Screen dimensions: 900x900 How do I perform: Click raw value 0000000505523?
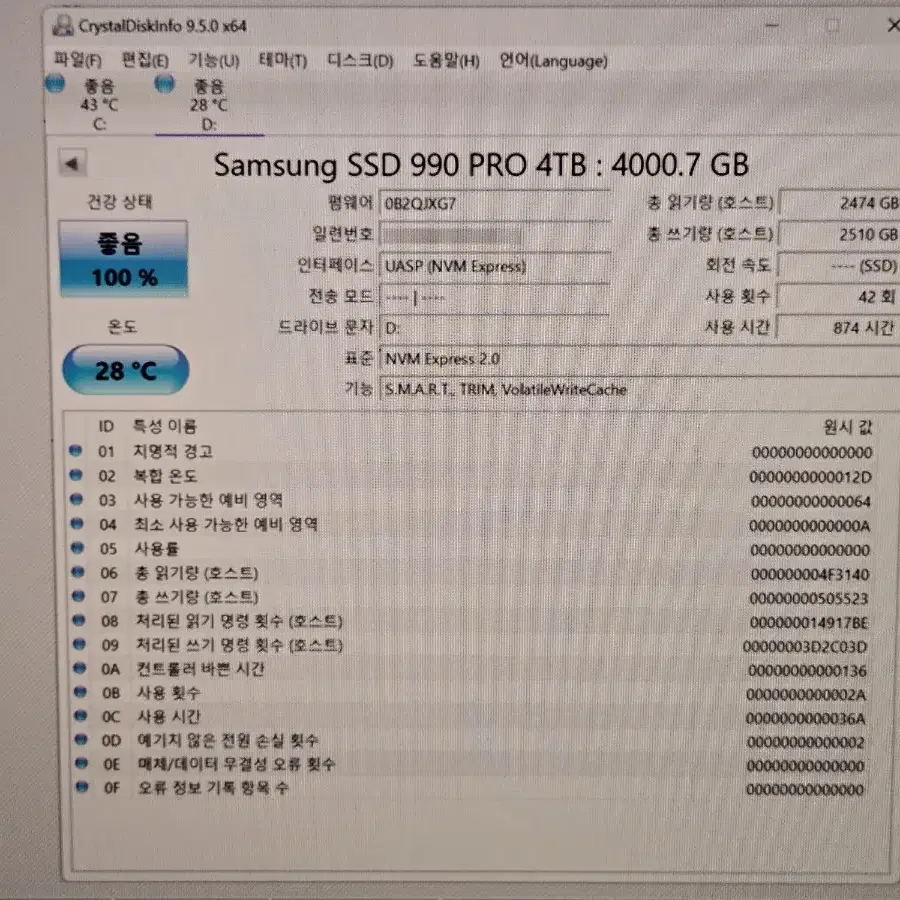click(x=809, y=599)
